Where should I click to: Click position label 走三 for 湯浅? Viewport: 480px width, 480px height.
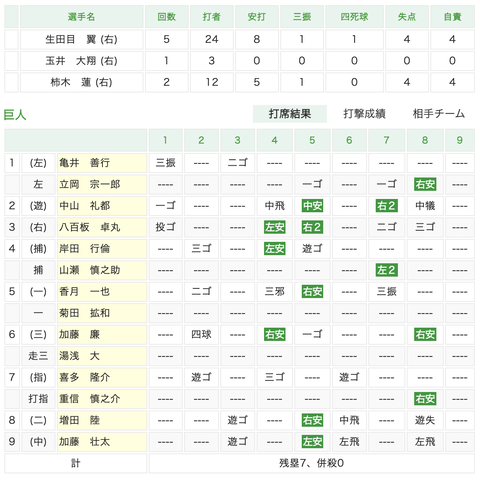38,356
